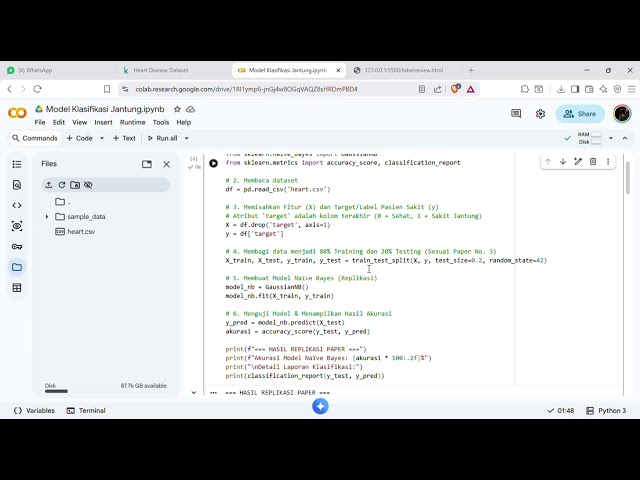Image resolution: width=640 pixels, height=480 pixels.
Task: Click the Colab CO logo
Action: (x=17, y=113)
